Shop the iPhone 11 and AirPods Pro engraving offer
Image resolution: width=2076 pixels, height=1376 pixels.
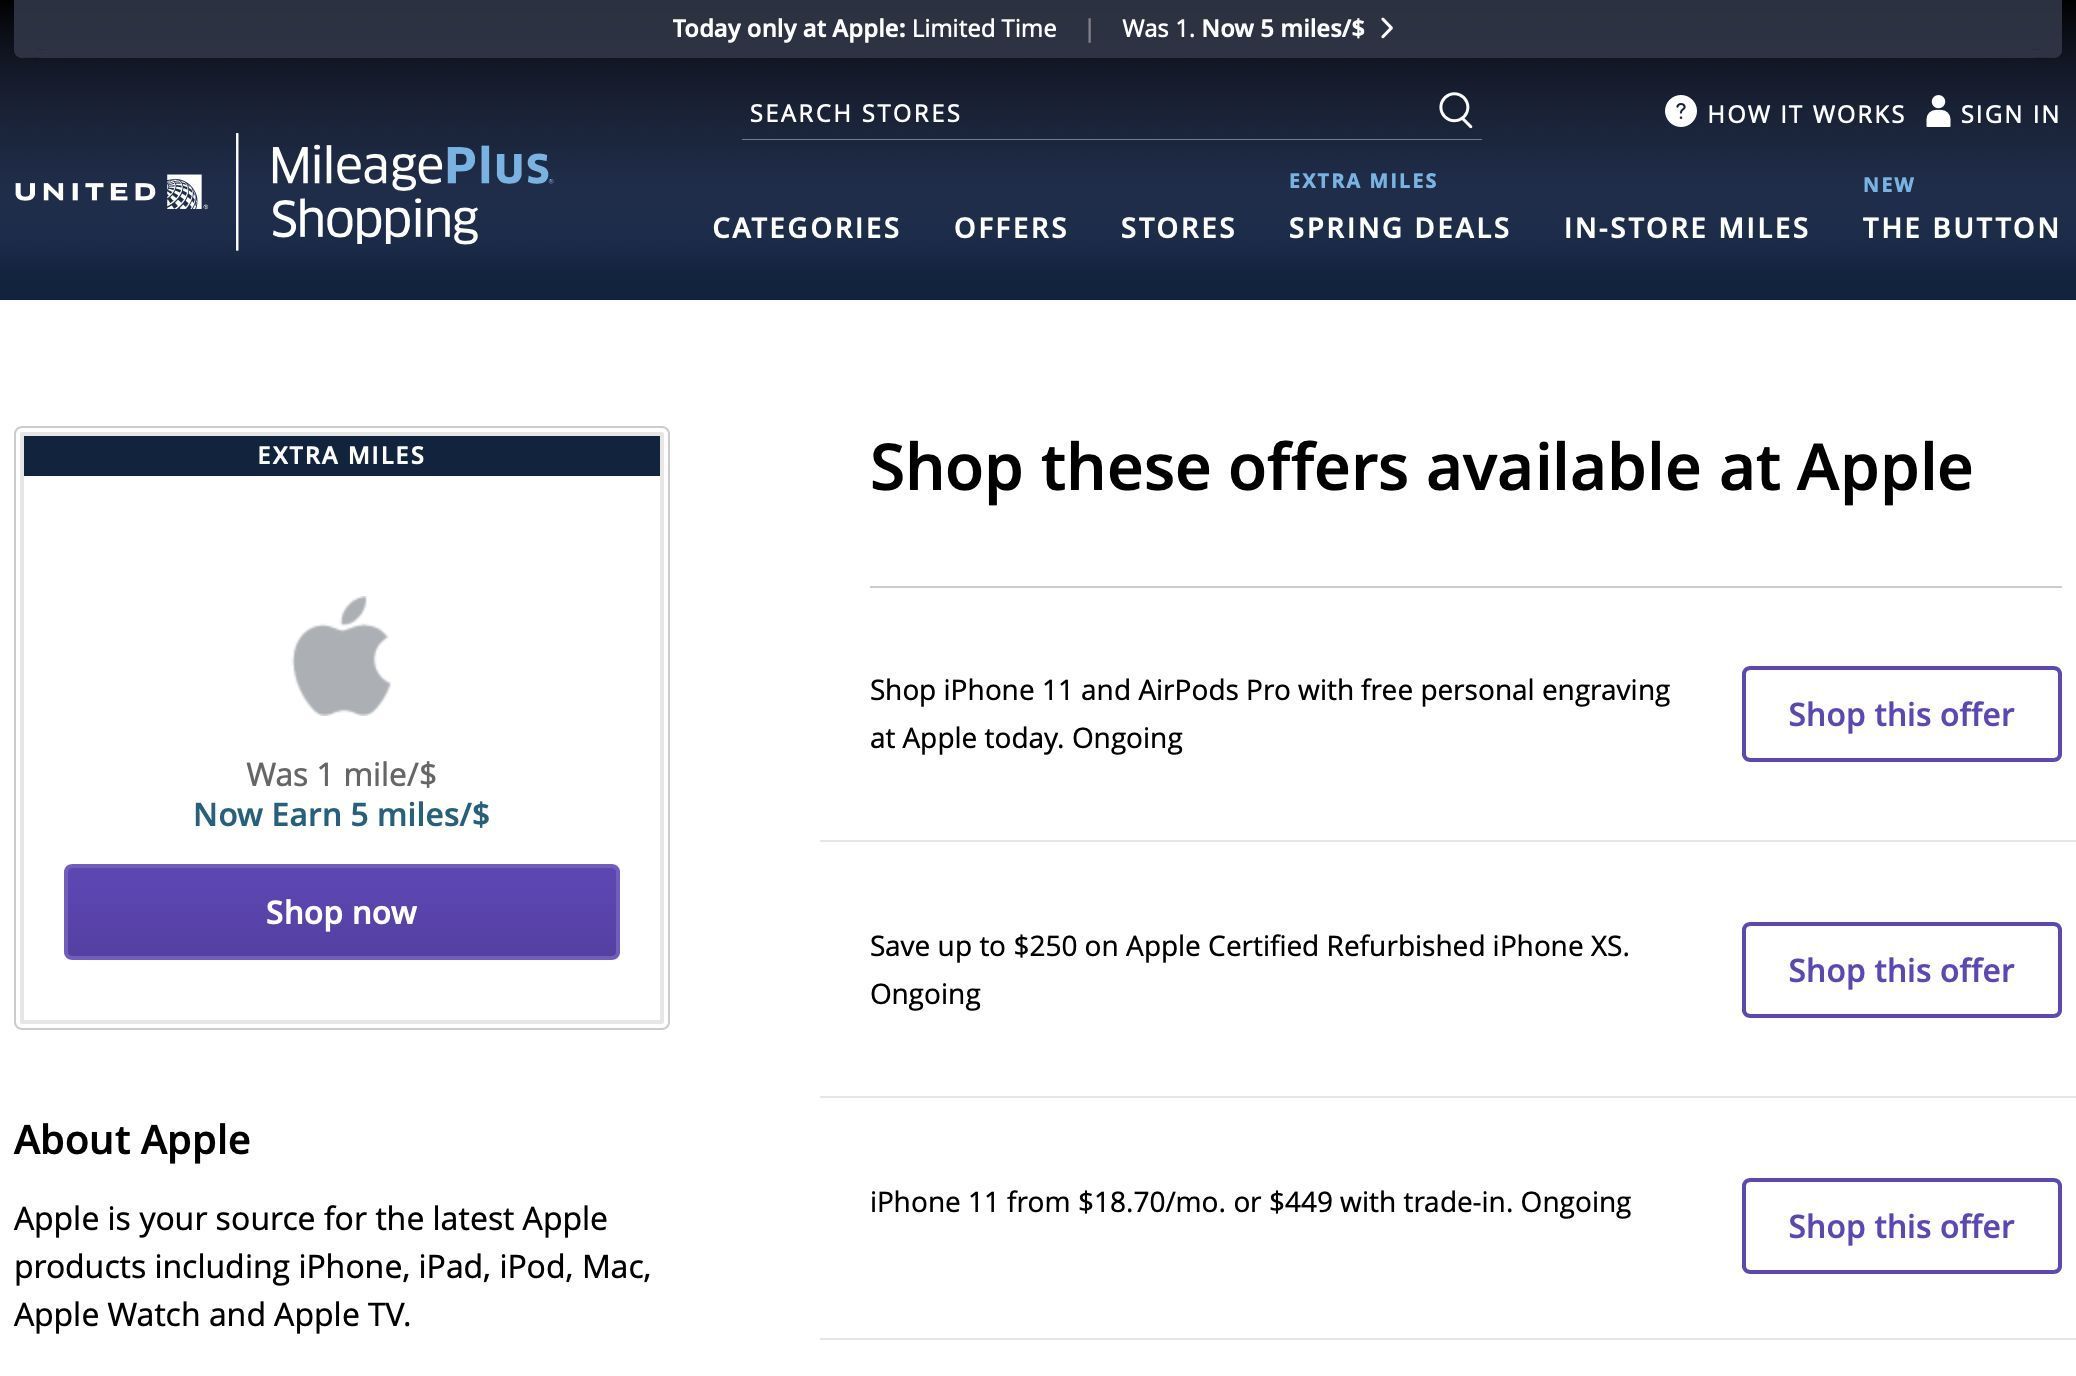pyautogui.click(x=1901, y=714)
